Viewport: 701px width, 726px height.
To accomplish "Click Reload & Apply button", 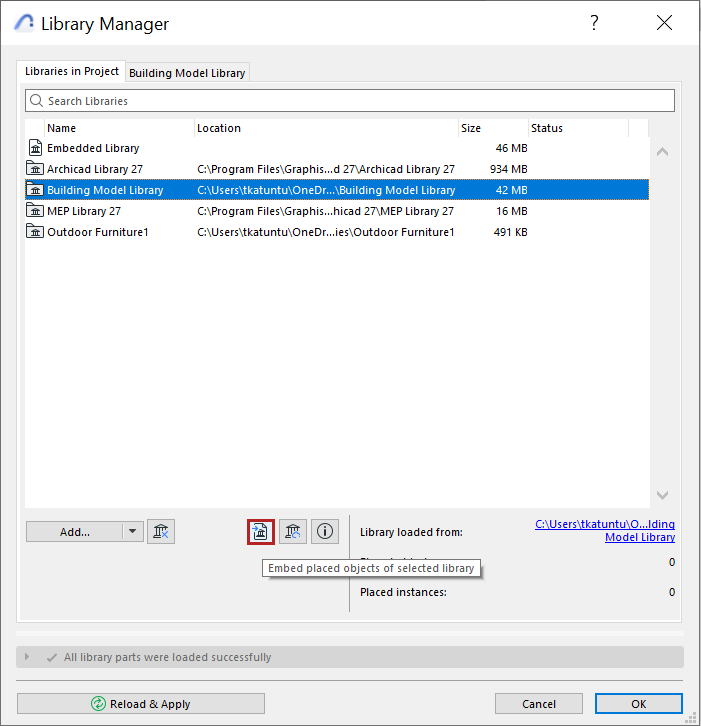I will pos(141,704).
